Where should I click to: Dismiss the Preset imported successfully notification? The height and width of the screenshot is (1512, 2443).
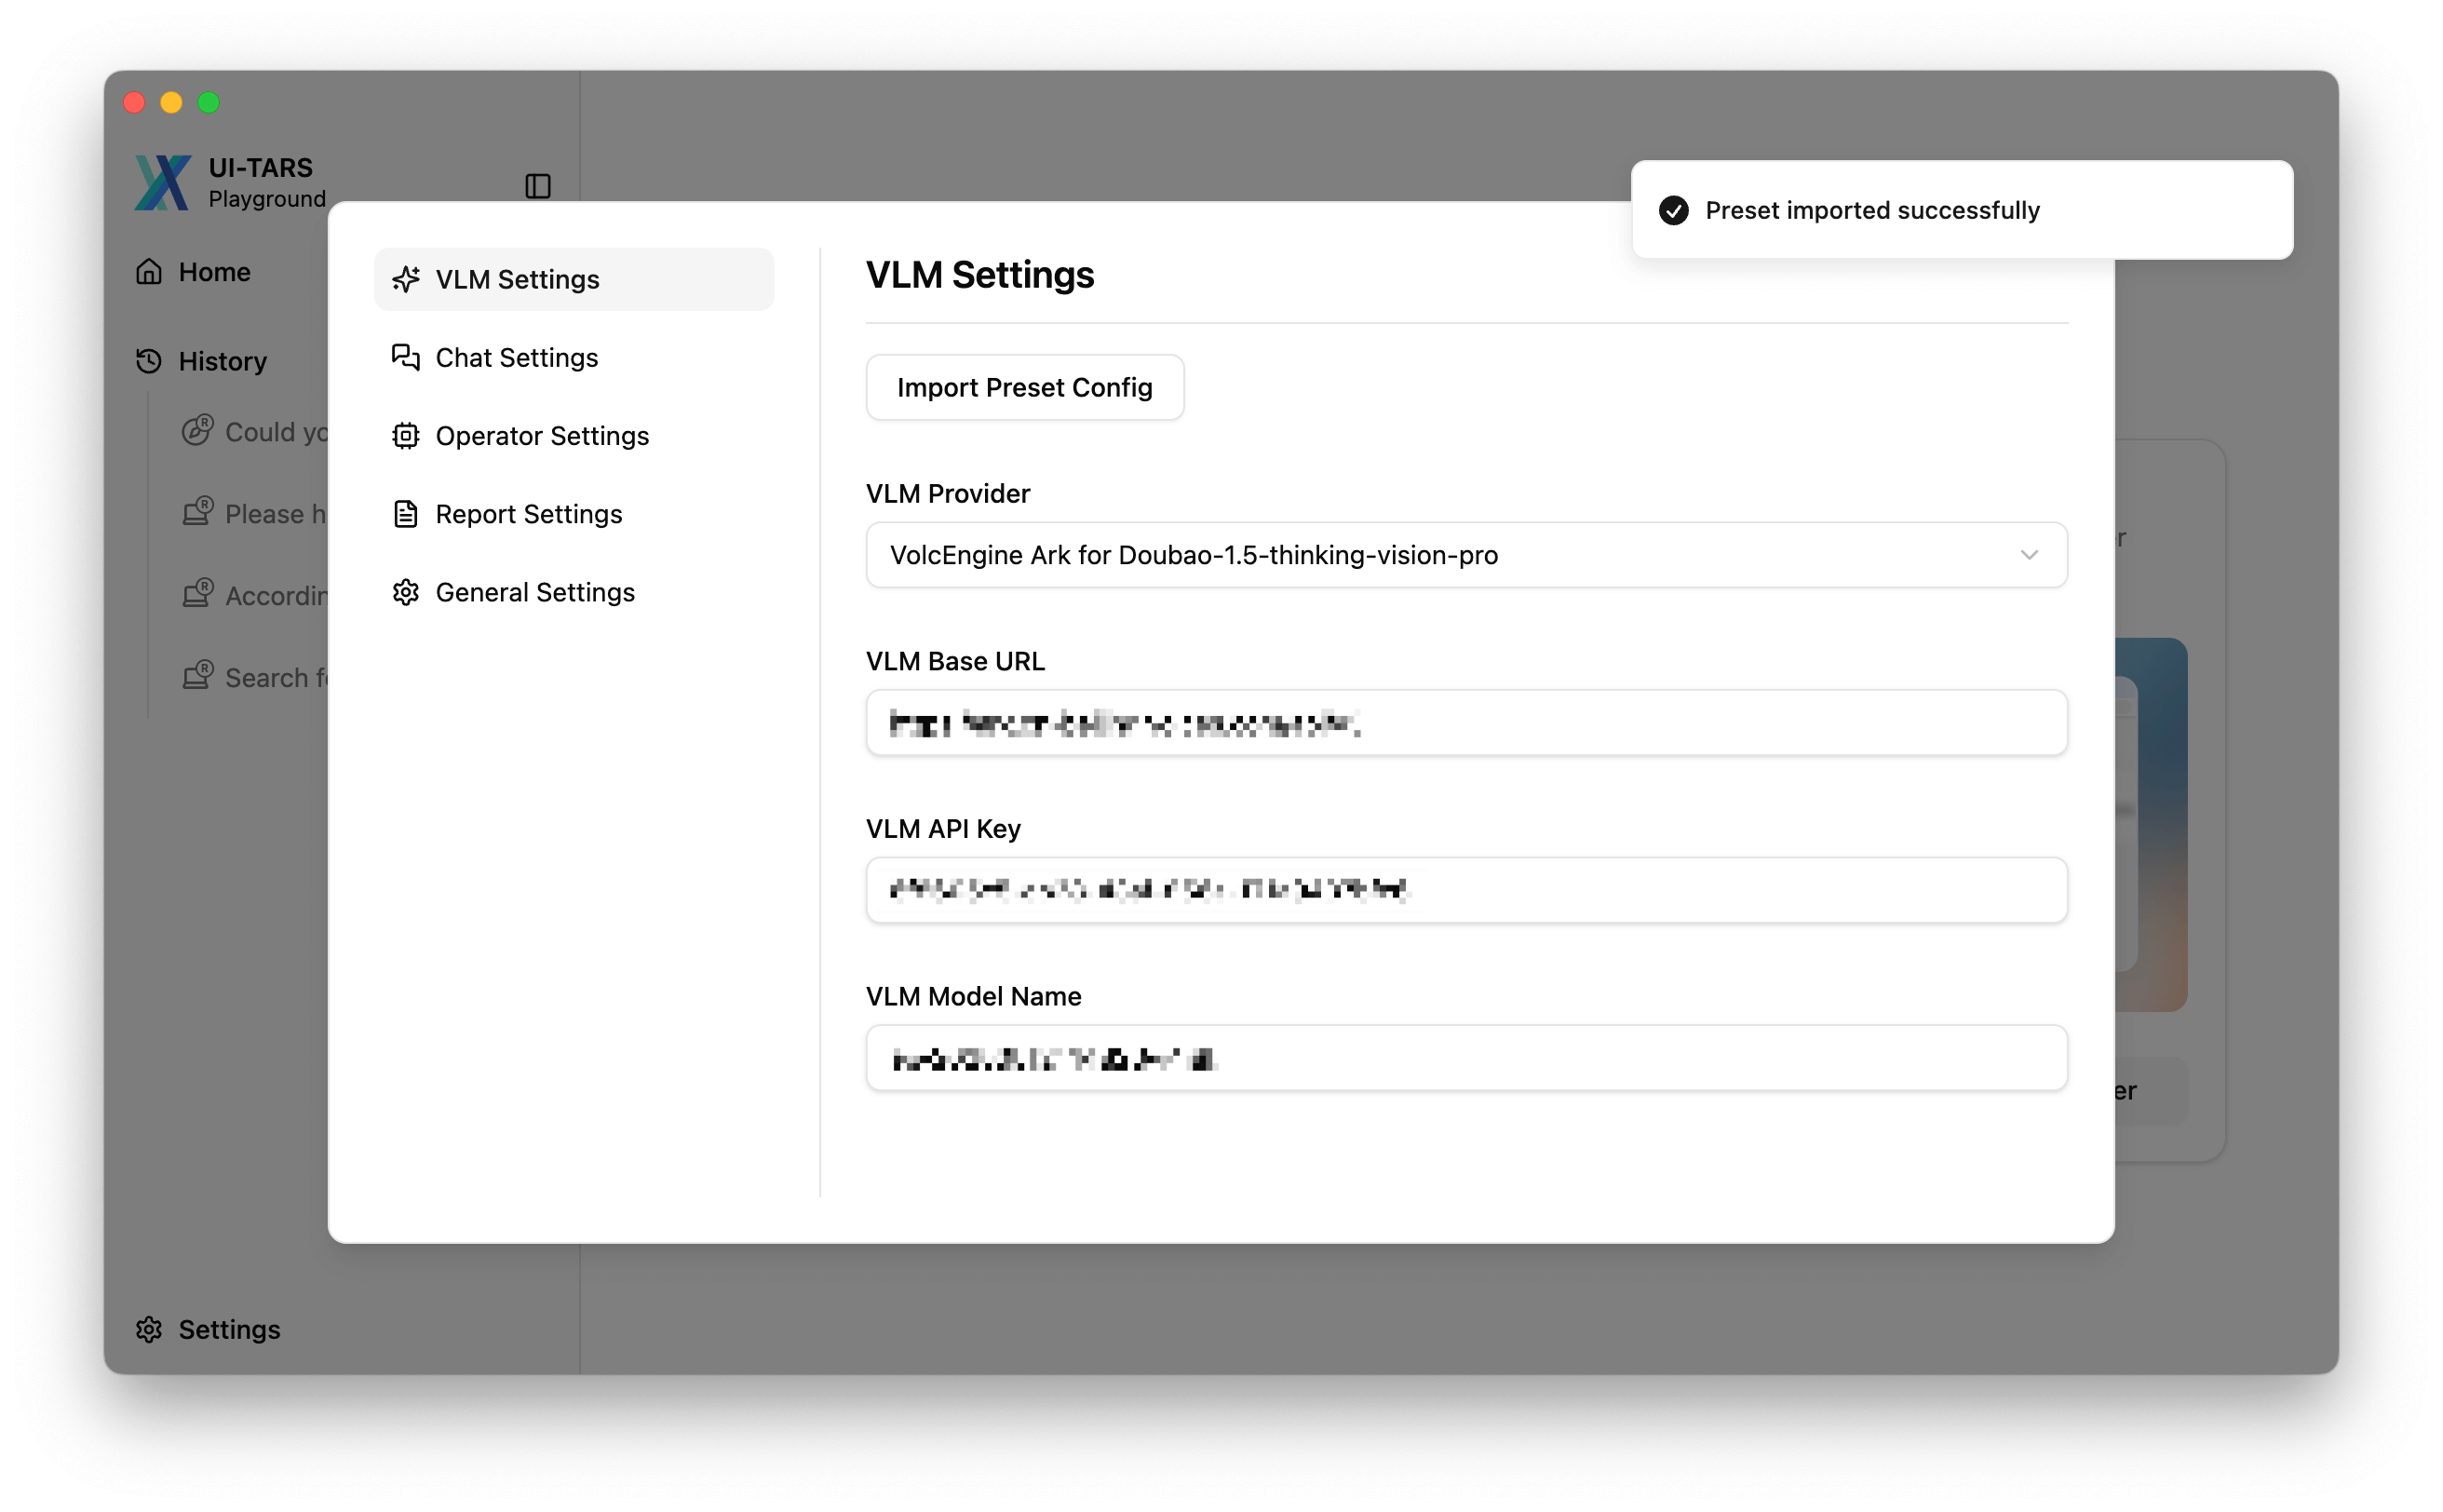click(x=1962, y=210)
